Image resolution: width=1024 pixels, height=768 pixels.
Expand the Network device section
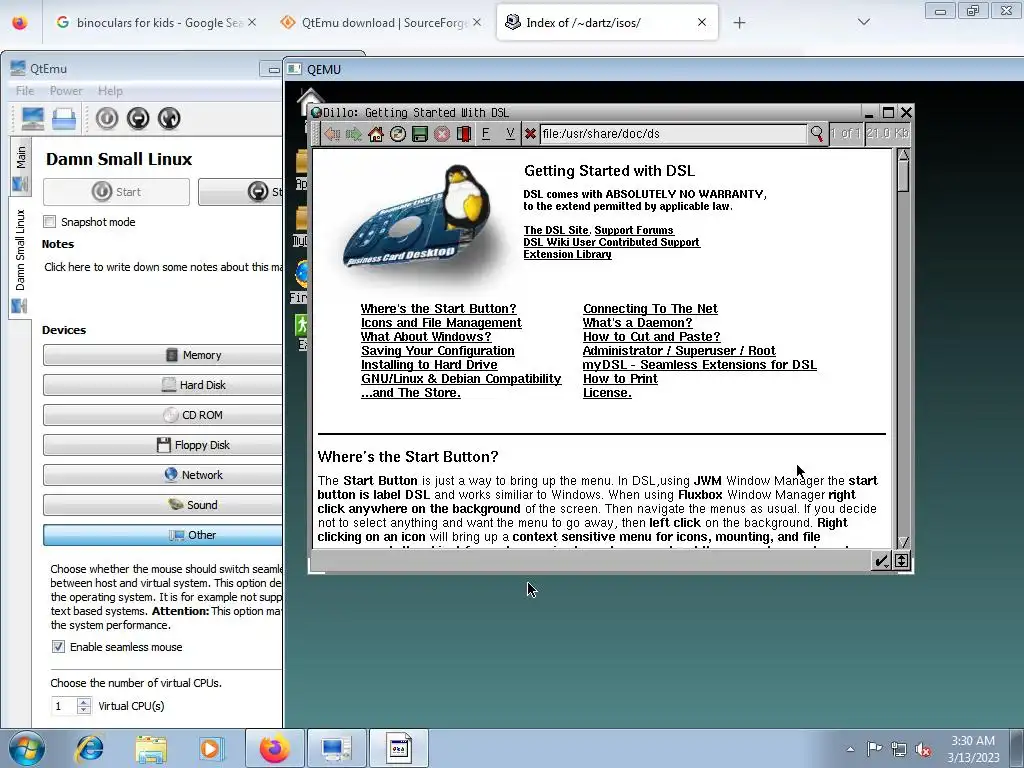click(x=163, y=475)
